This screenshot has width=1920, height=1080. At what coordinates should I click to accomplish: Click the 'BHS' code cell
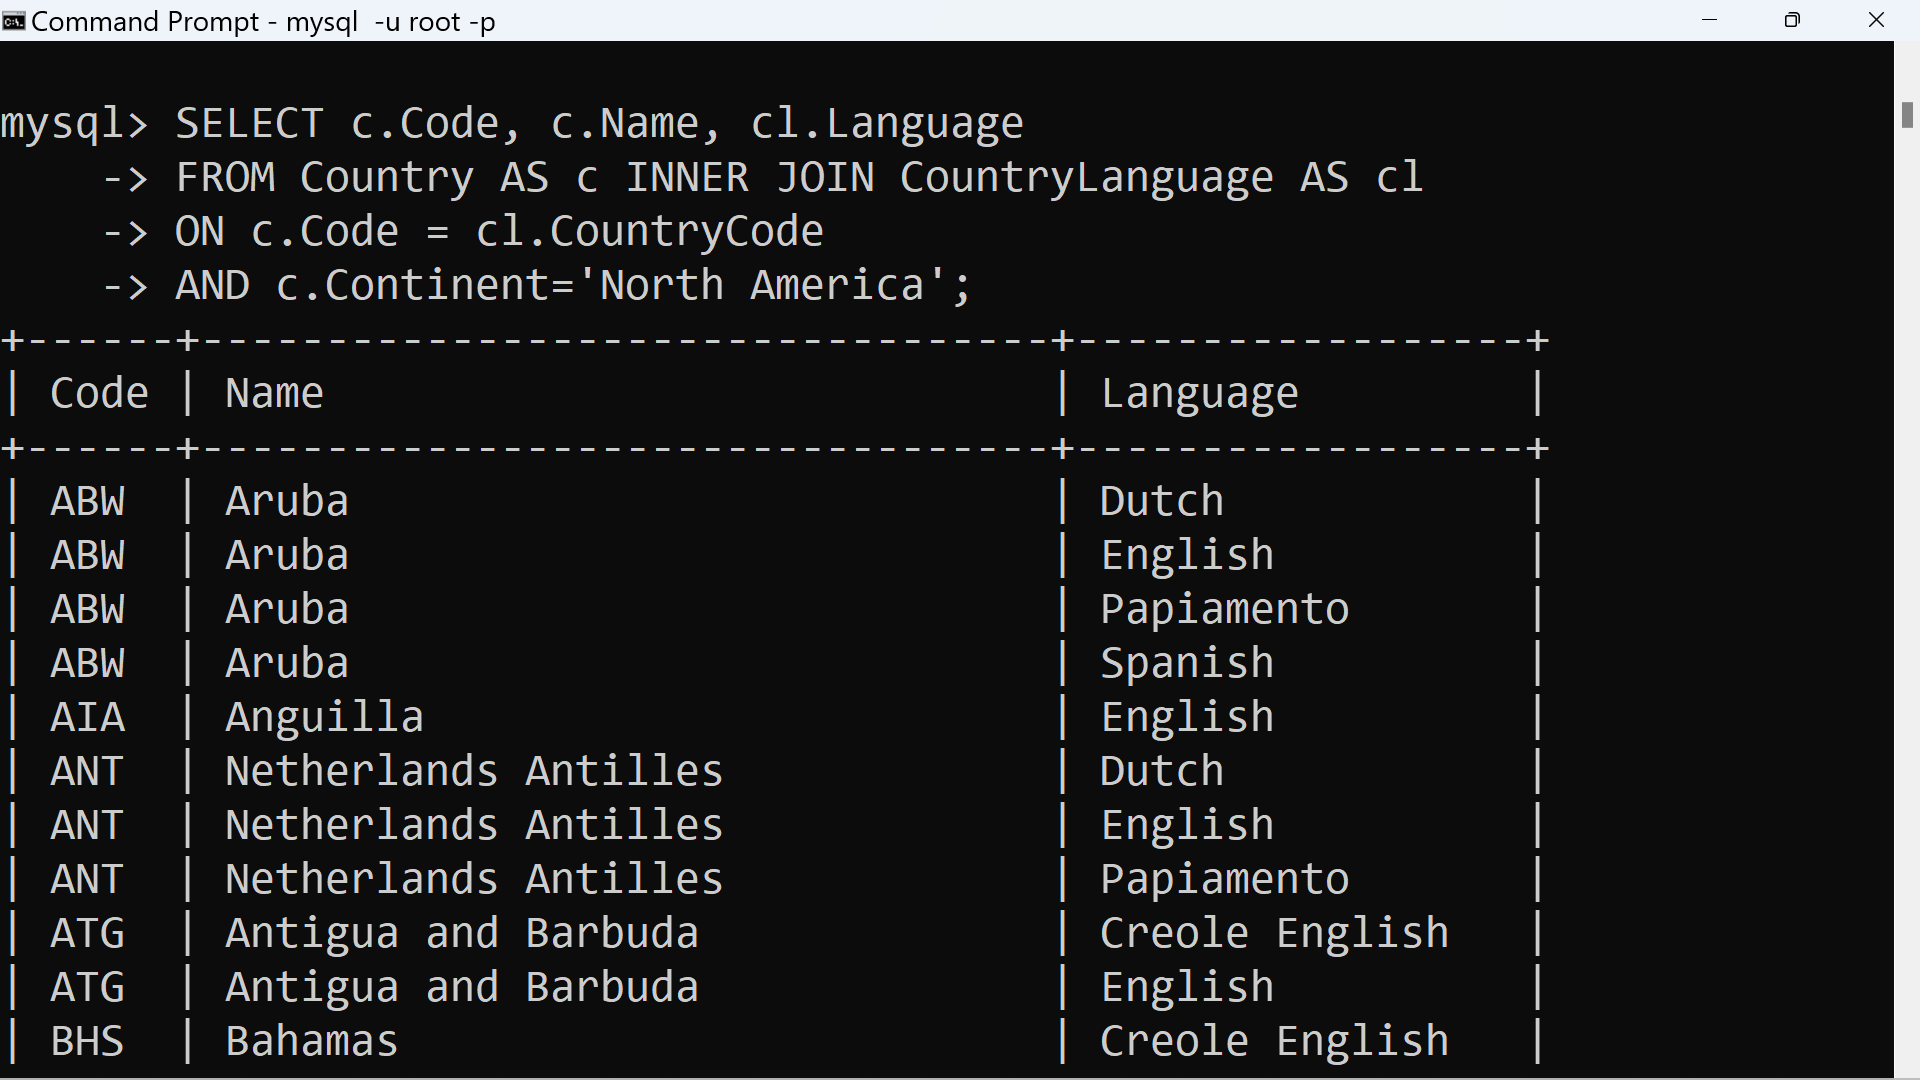pos(88,1041)
